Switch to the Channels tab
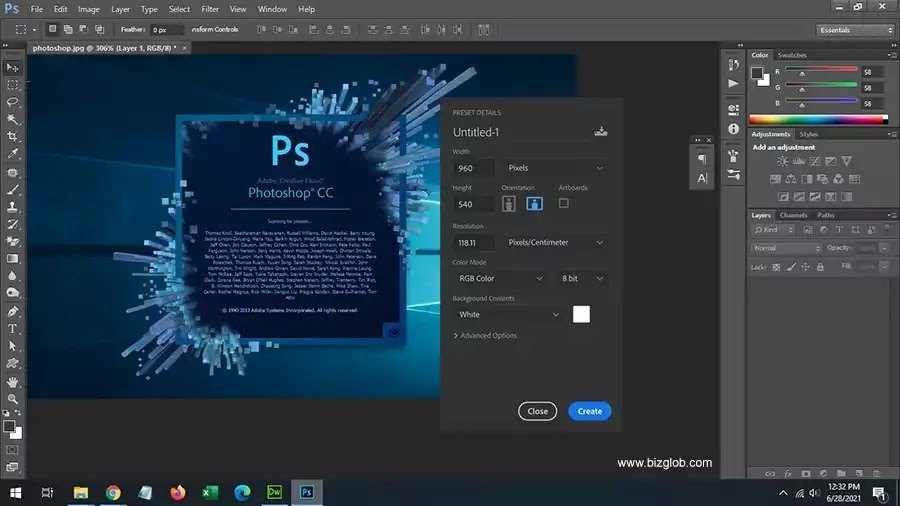Viewport: 900px width, 506px height. click(793, 215)
